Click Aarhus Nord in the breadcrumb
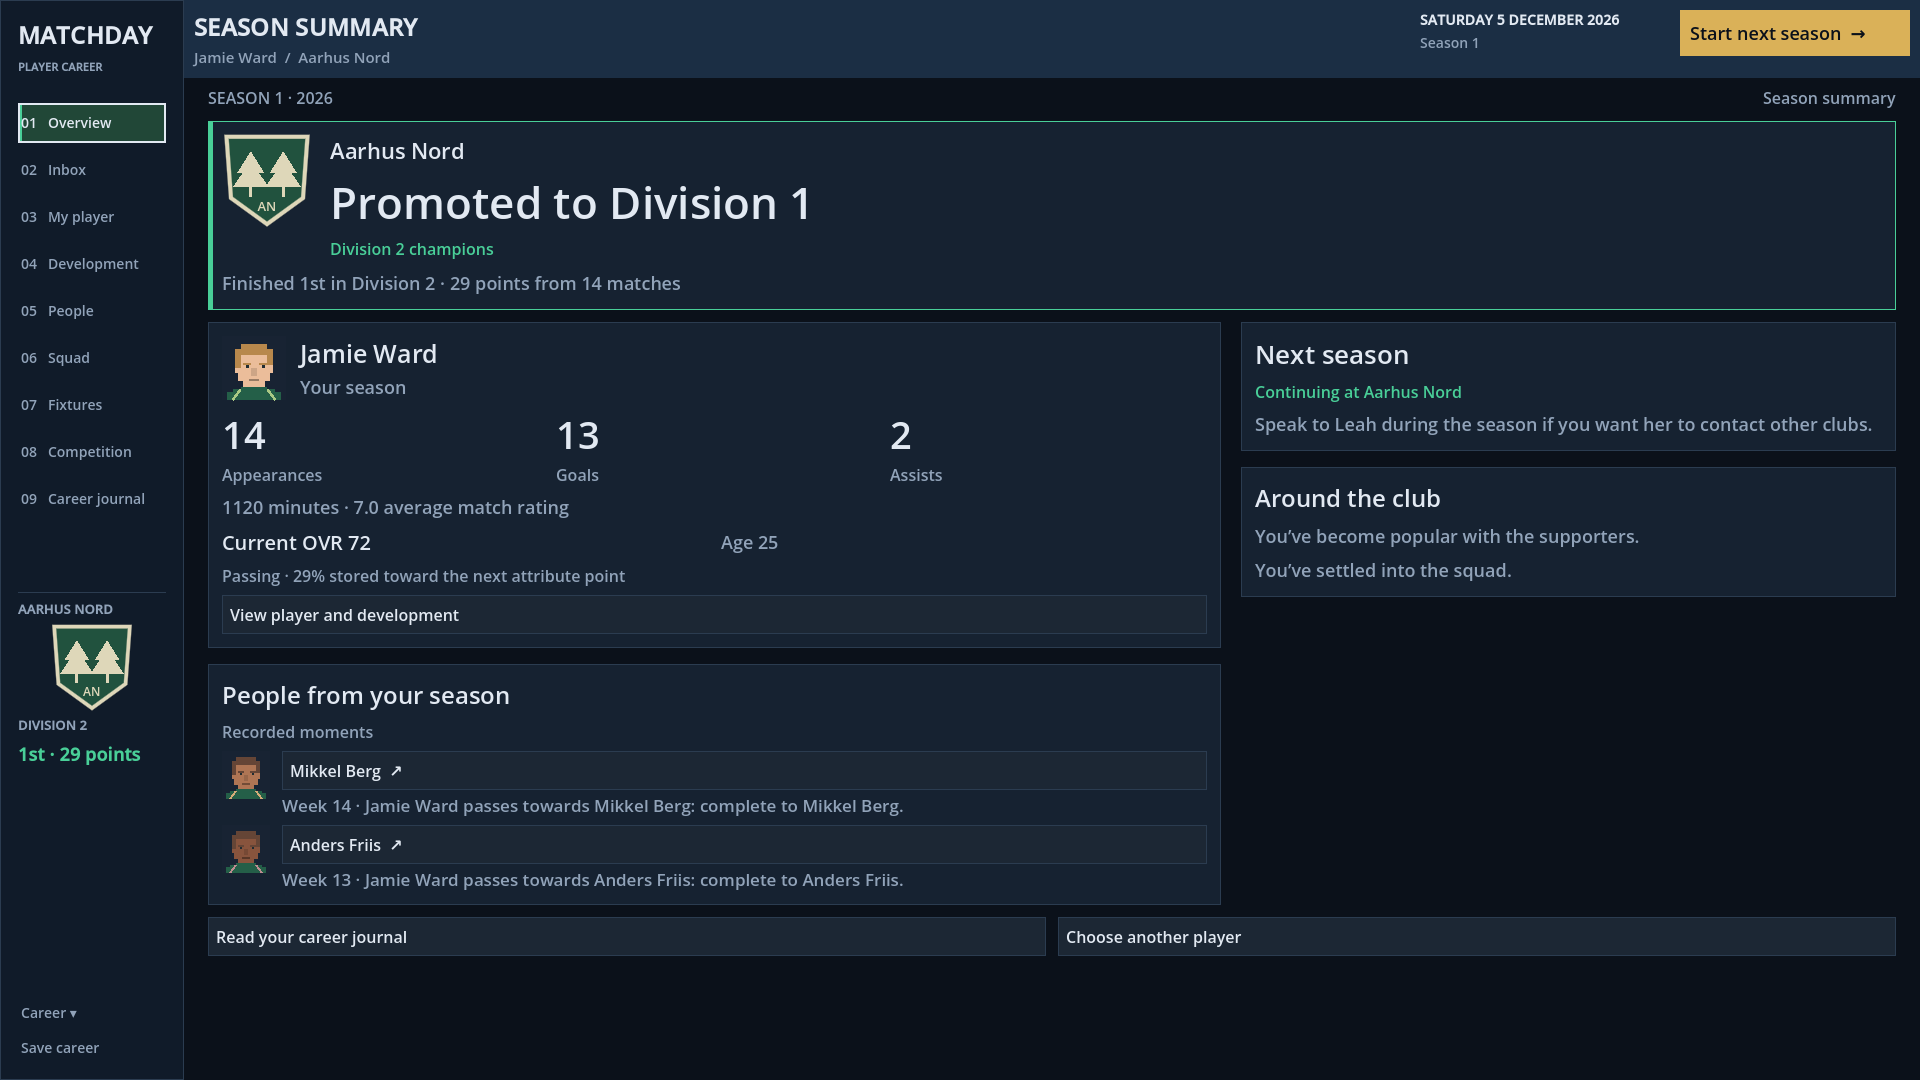Image resolution: width=1920 pixels, height=1080 pixels. pos(344,58)
